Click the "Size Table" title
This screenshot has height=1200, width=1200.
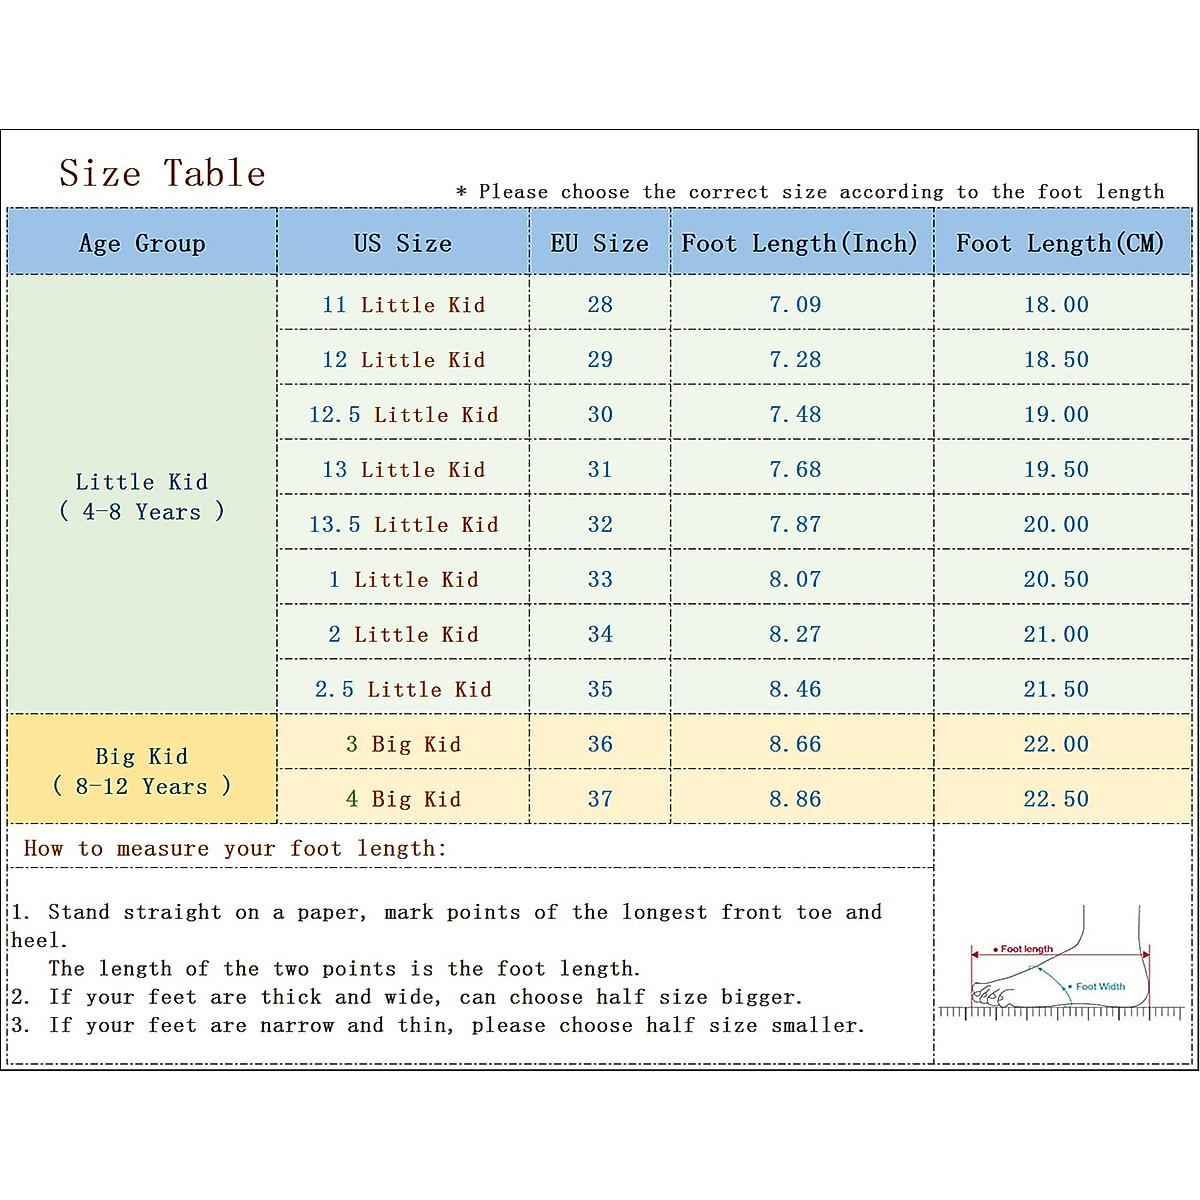coord(162,174)
